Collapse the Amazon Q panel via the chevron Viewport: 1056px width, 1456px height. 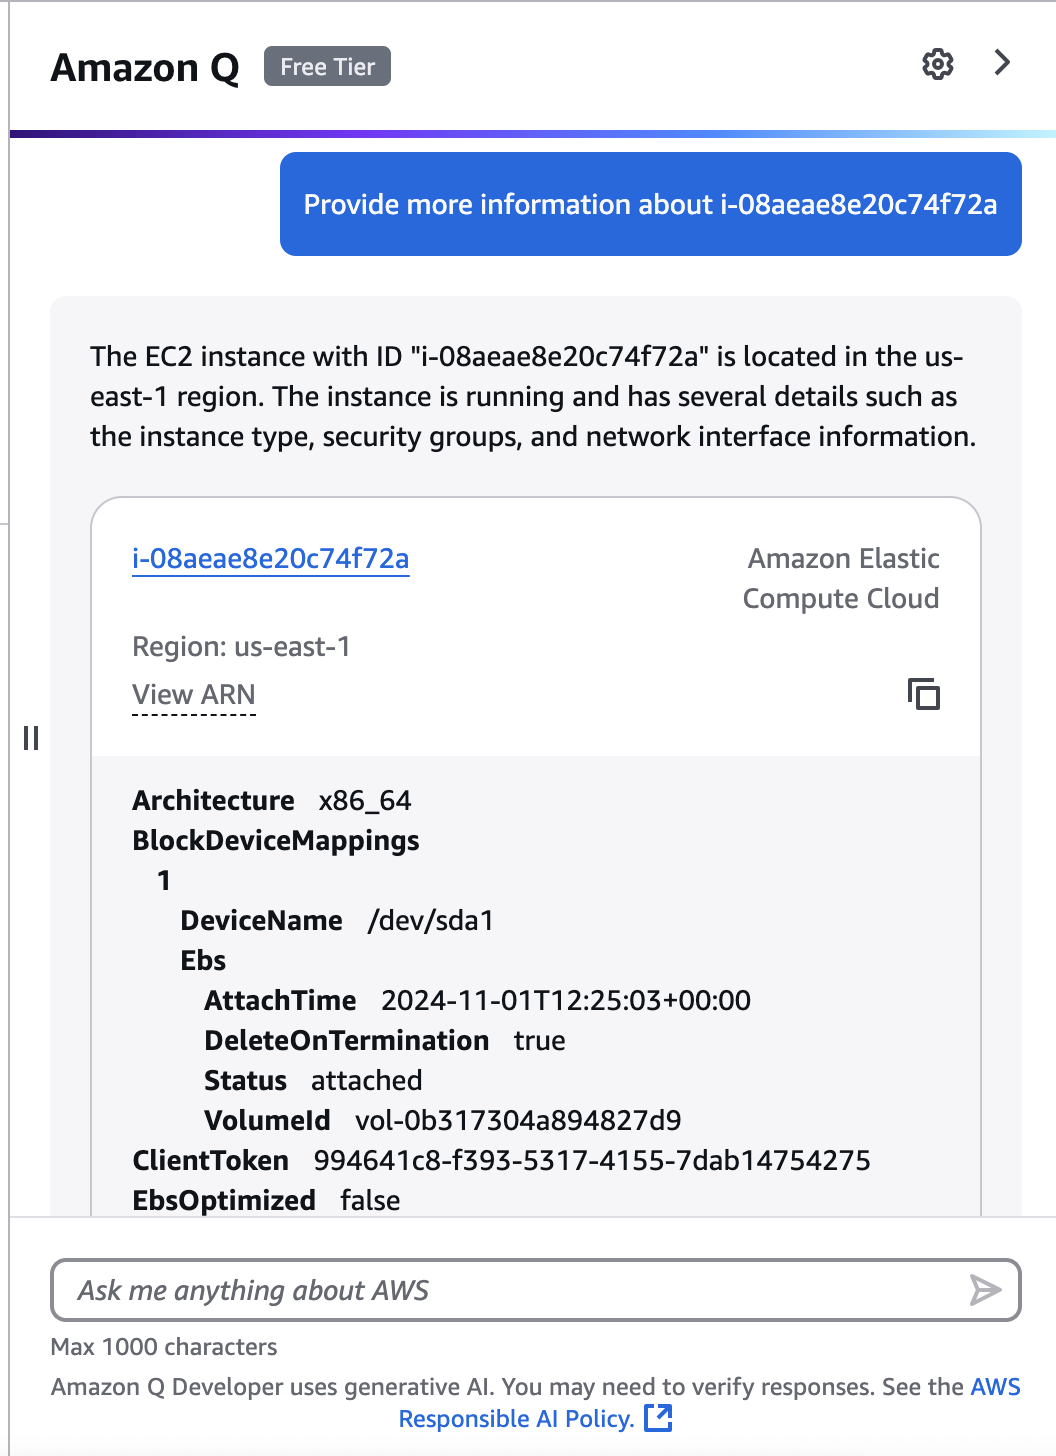pyautogui.click(x=1001, y=62)
